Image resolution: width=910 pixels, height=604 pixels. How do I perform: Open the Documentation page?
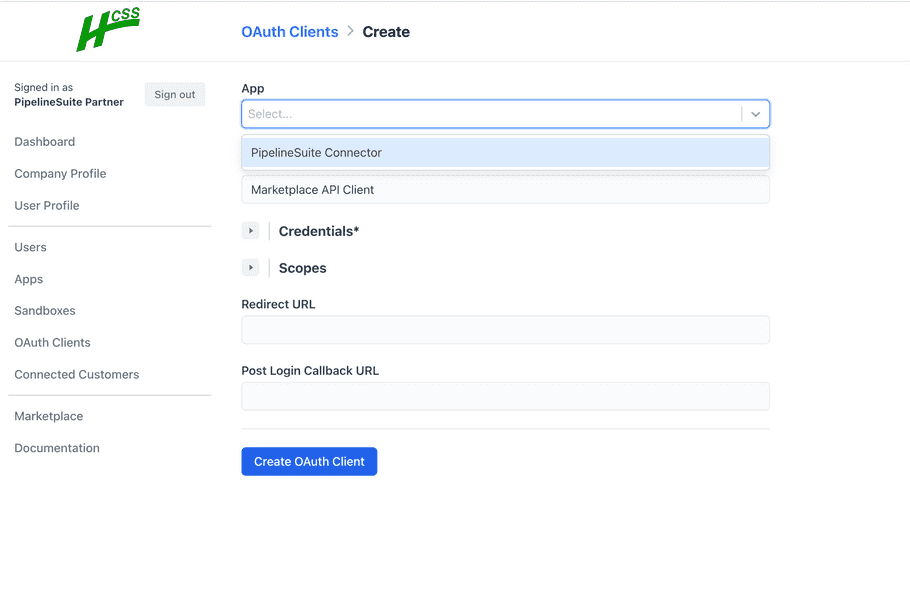coord(56,448)
